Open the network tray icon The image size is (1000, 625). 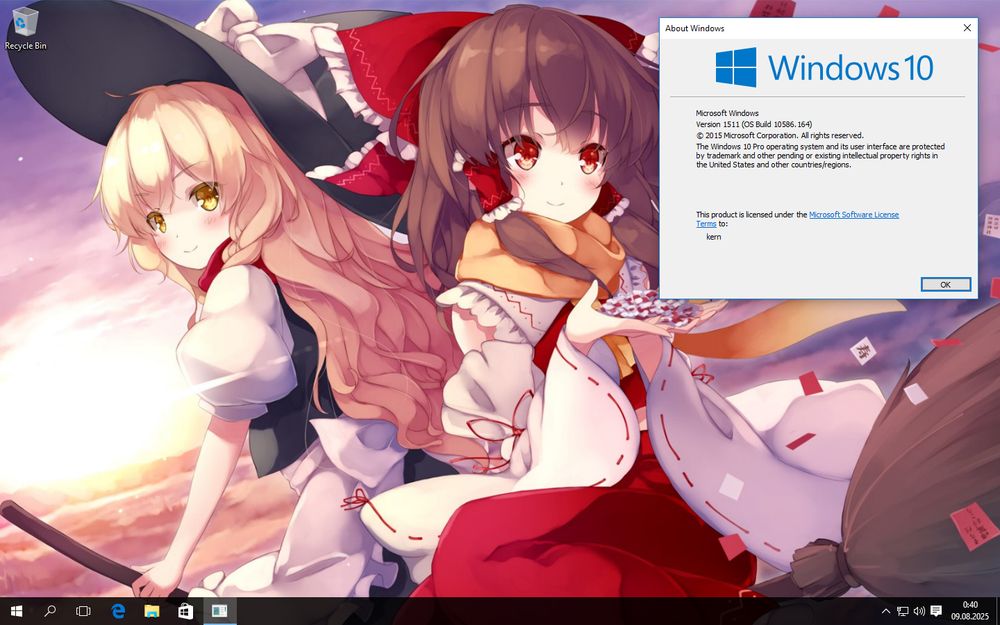pos(902,611)
